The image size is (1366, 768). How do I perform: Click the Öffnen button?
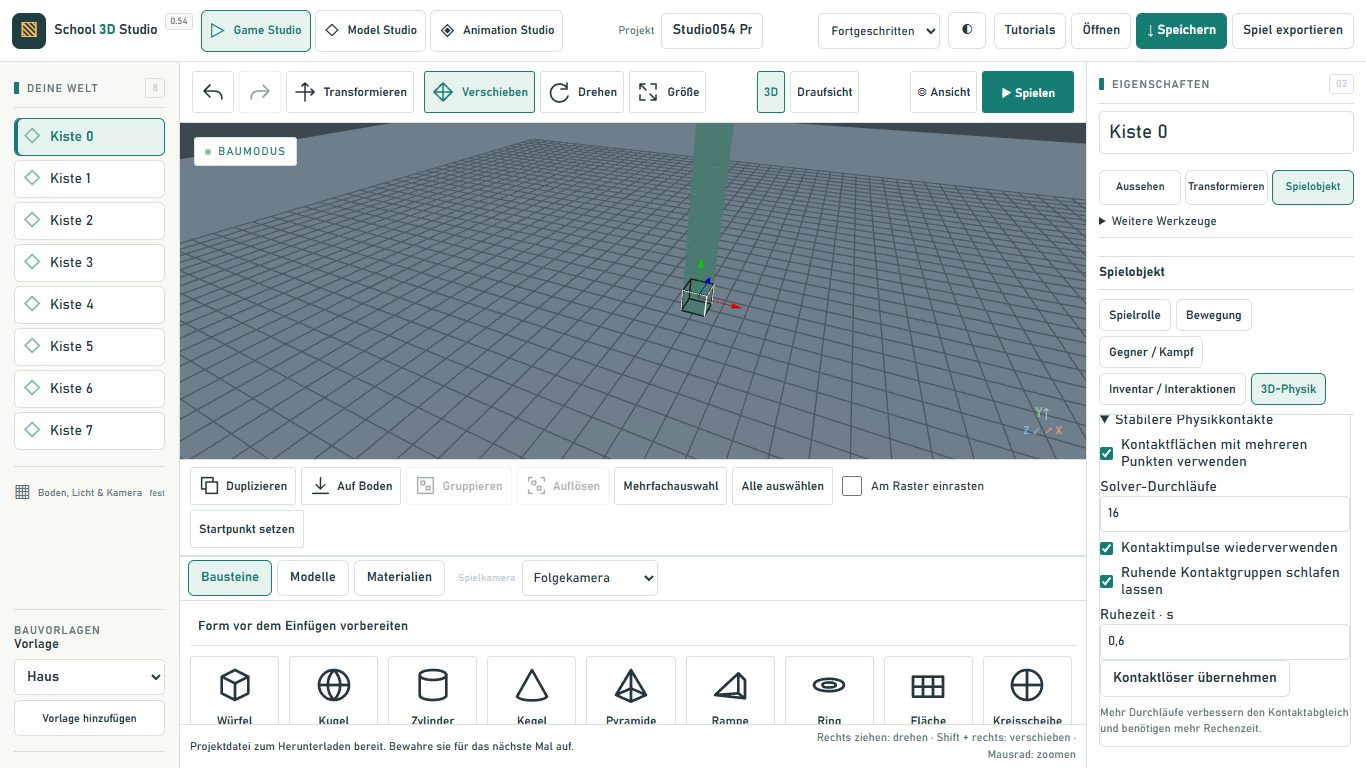[1101, 30]
